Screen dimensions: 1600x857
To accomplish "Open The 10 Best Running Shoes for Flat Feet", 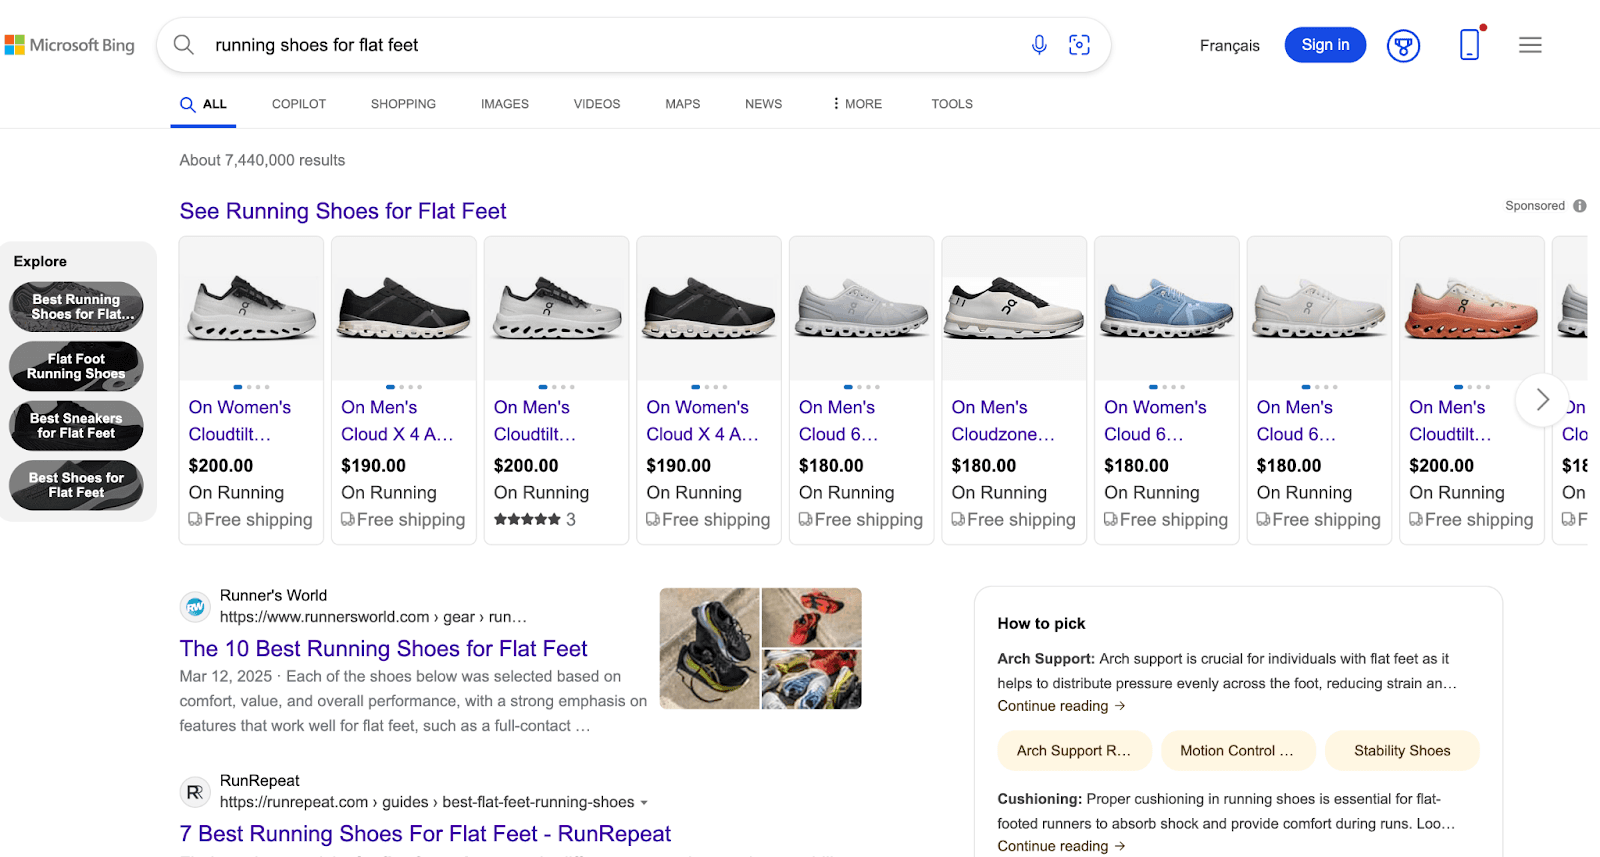I will 383,649.
